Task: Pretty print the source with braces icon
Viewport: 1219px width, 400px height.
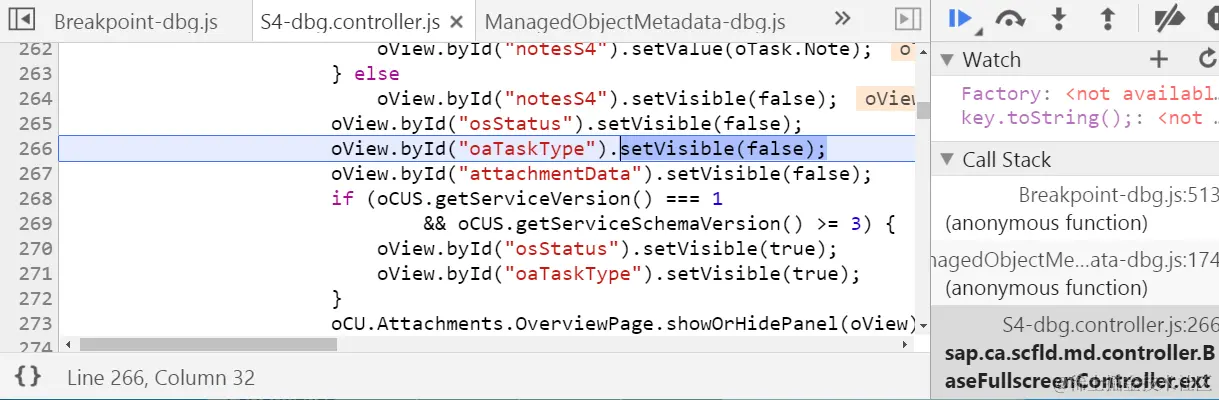Action: pyautogui.click(x=28, y=377)
